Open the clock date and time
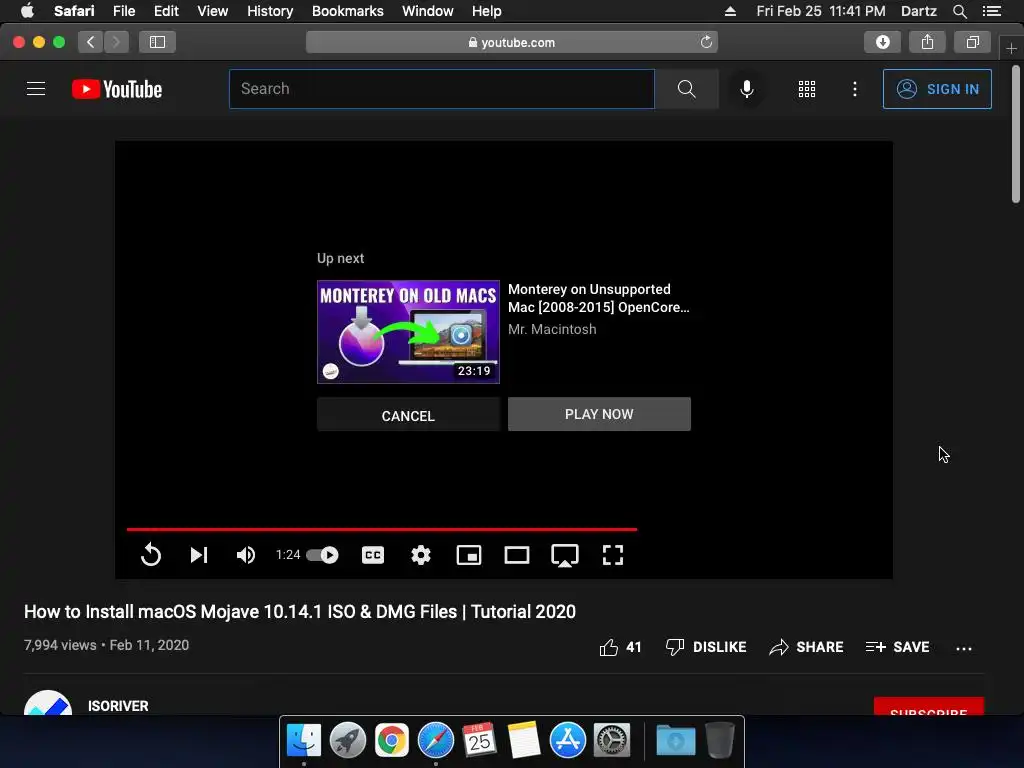The width and height of the screenshot is (1024, 768). (820, 11)
